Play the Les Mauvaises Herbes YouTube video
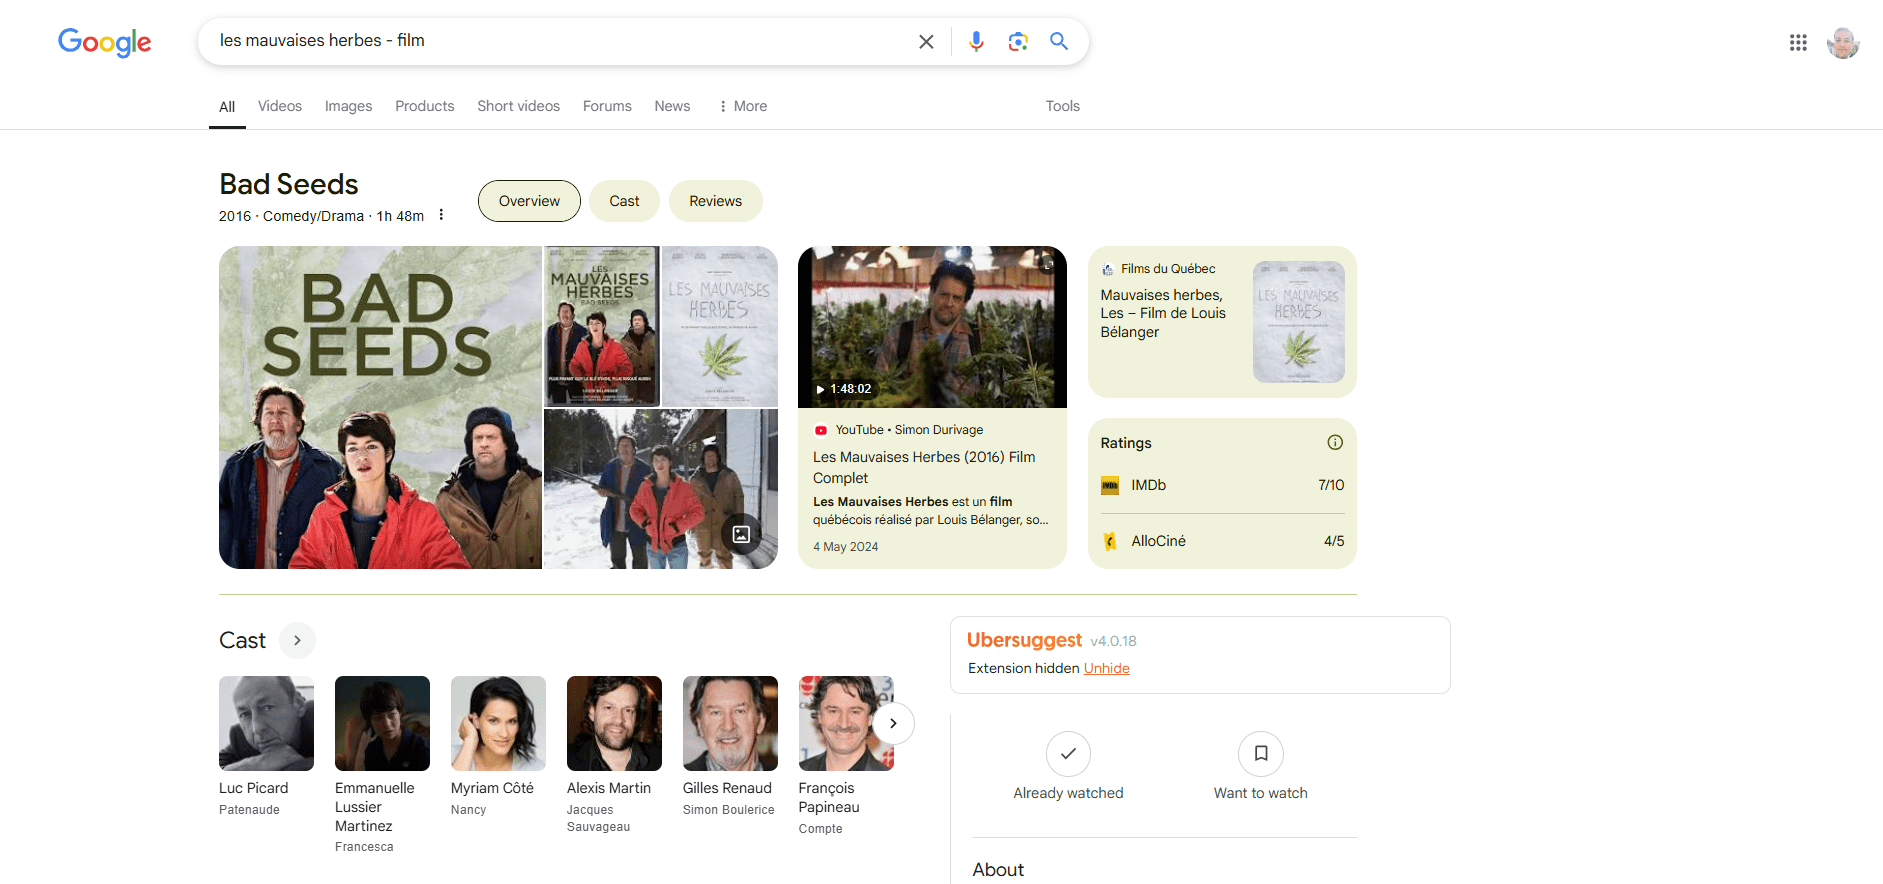The image size is (1883, 884). click(x=932, y=328)
